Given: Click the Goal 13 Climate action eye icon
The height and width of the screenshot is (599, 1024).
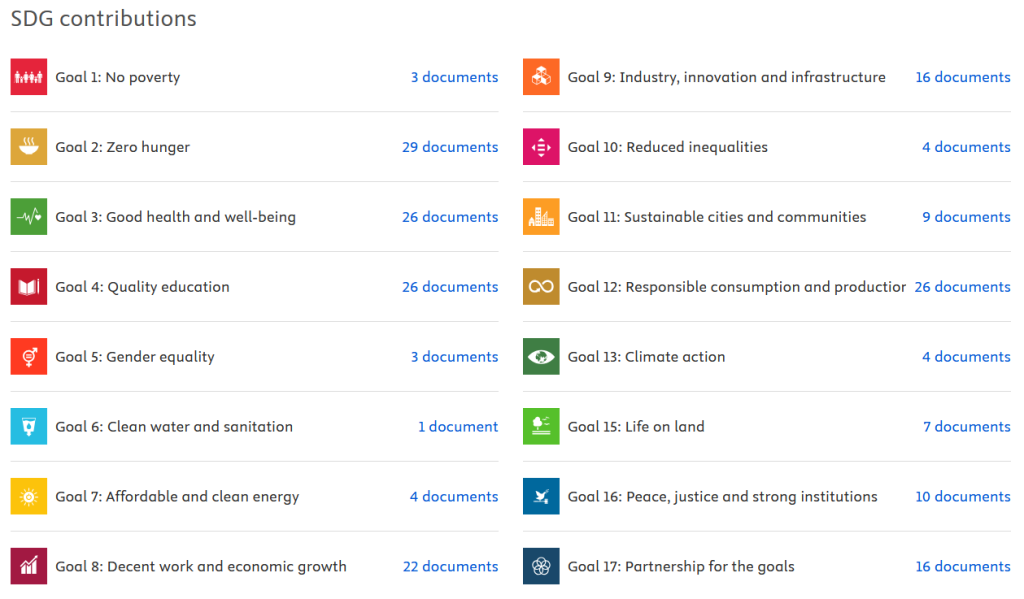Looking at the screenshot, I should (541, 357).
